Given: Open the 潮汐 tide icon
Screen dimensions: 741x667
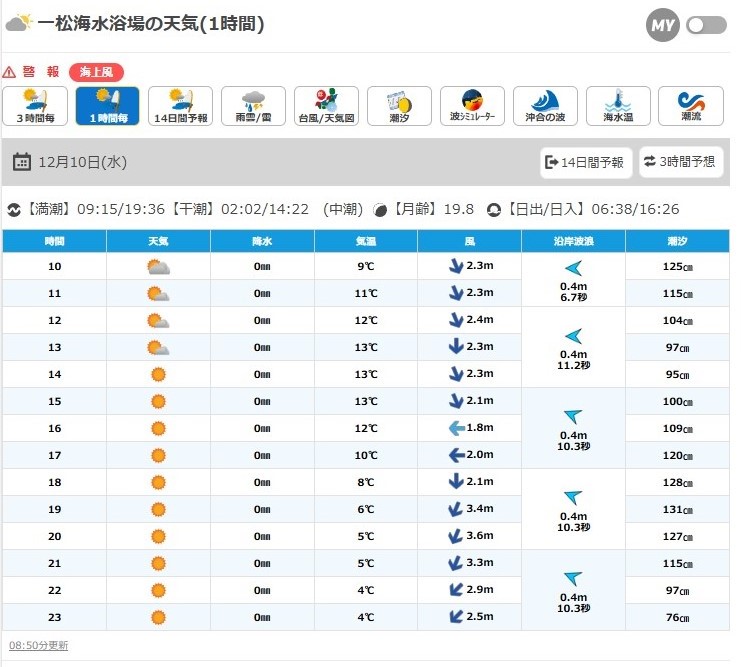Looking at the screenshot, I should coord(400,106).
